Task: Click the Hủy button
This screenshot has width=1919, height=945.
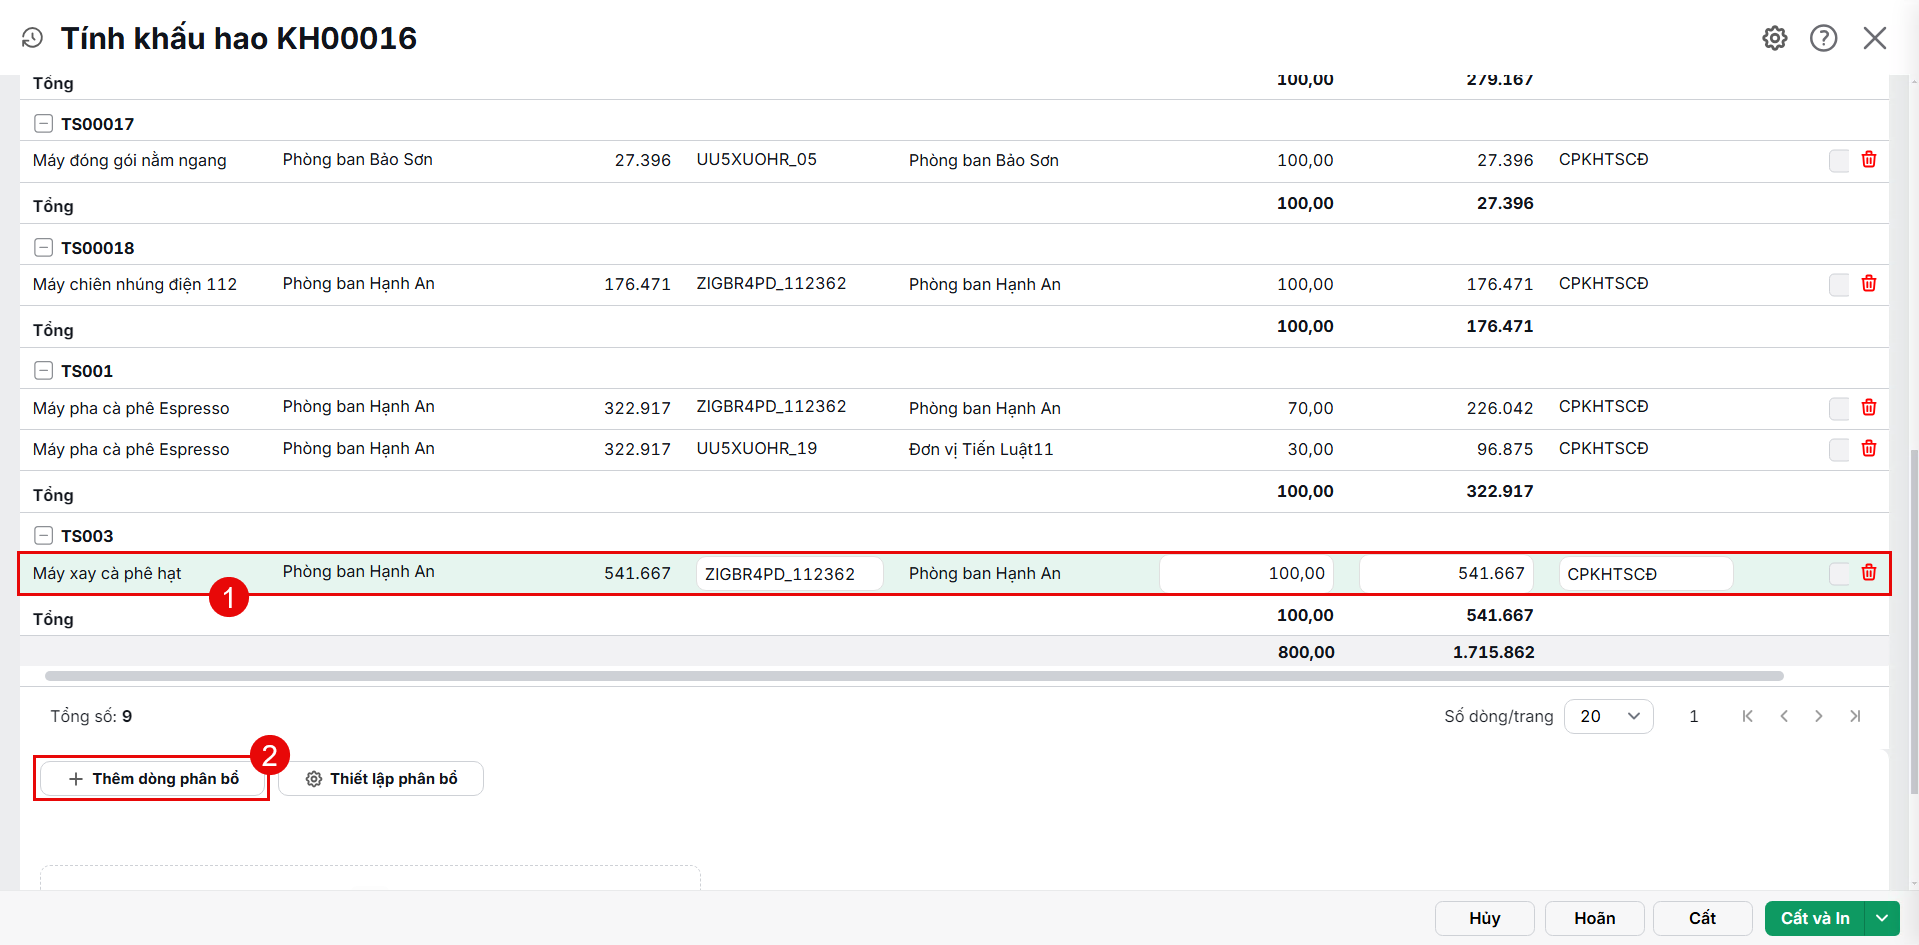Action: 1484,918
